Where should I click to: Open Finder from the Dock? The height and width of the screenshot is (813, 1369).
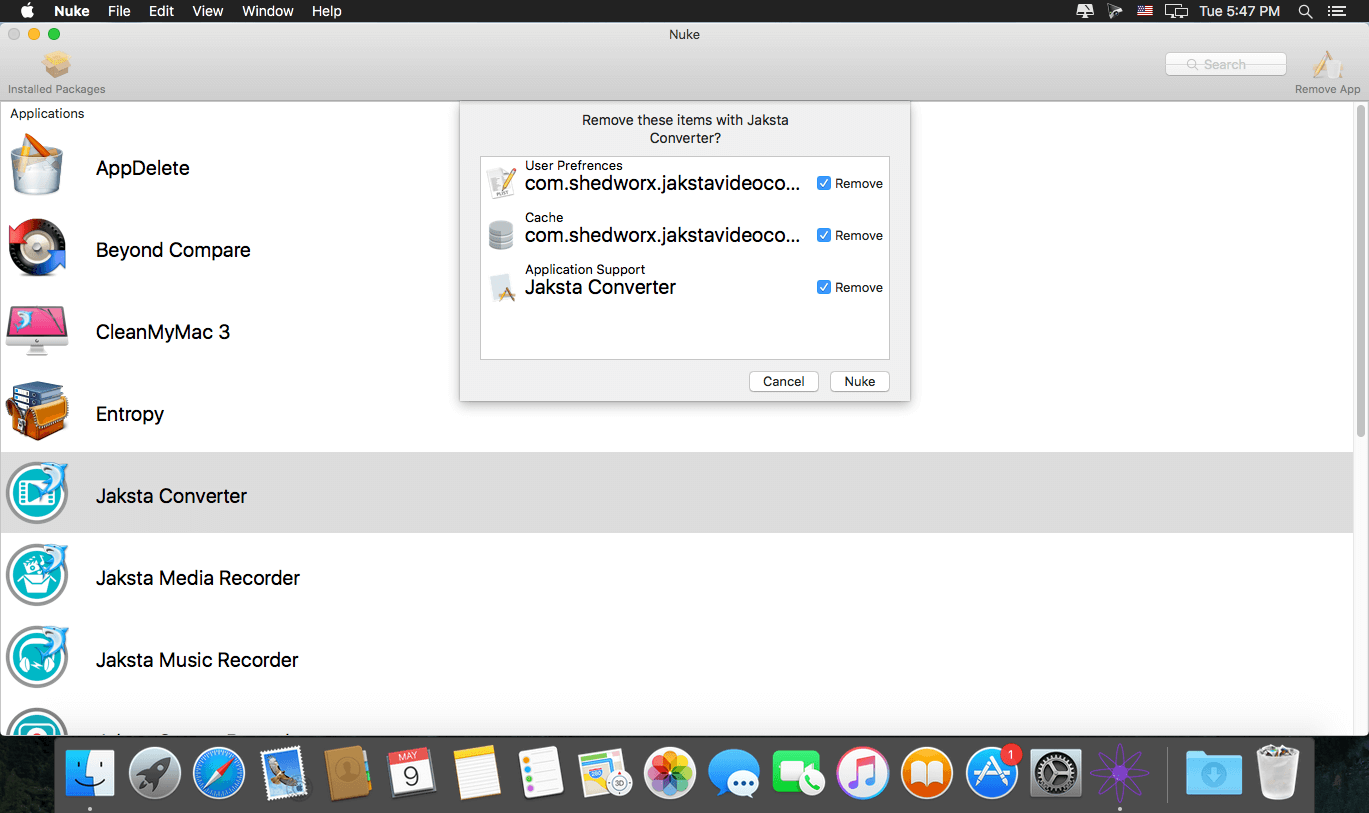click(x=90, y=773)
